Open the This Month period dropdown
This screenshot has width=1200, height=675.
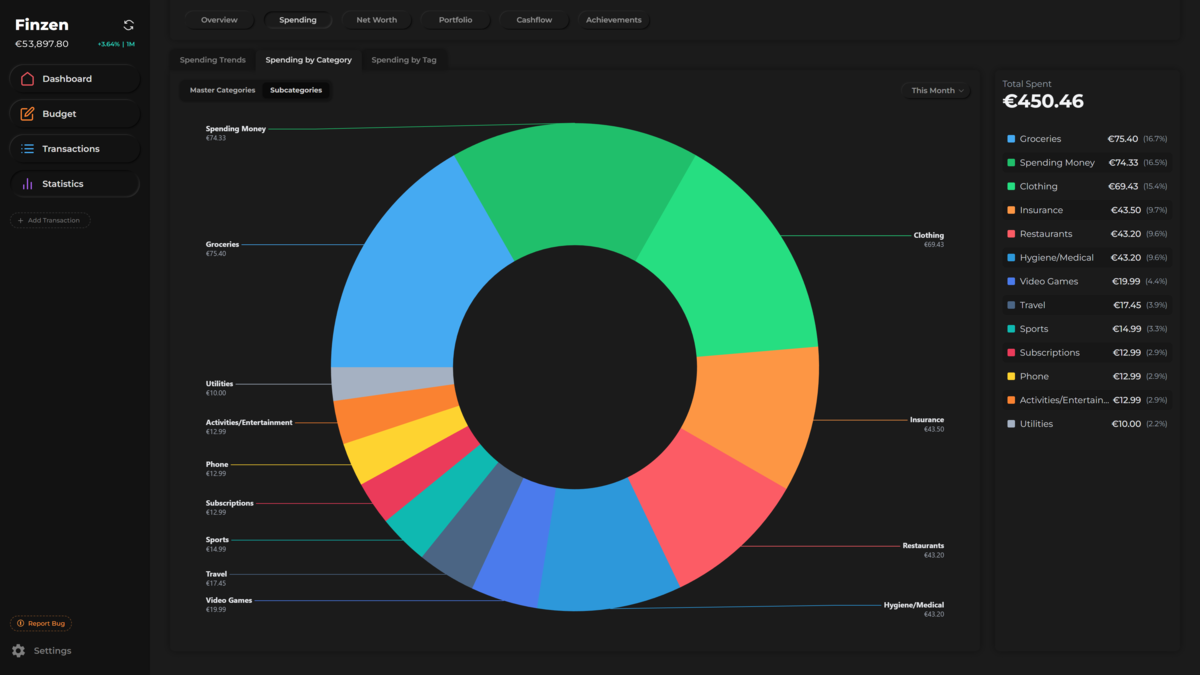point(937,91)
